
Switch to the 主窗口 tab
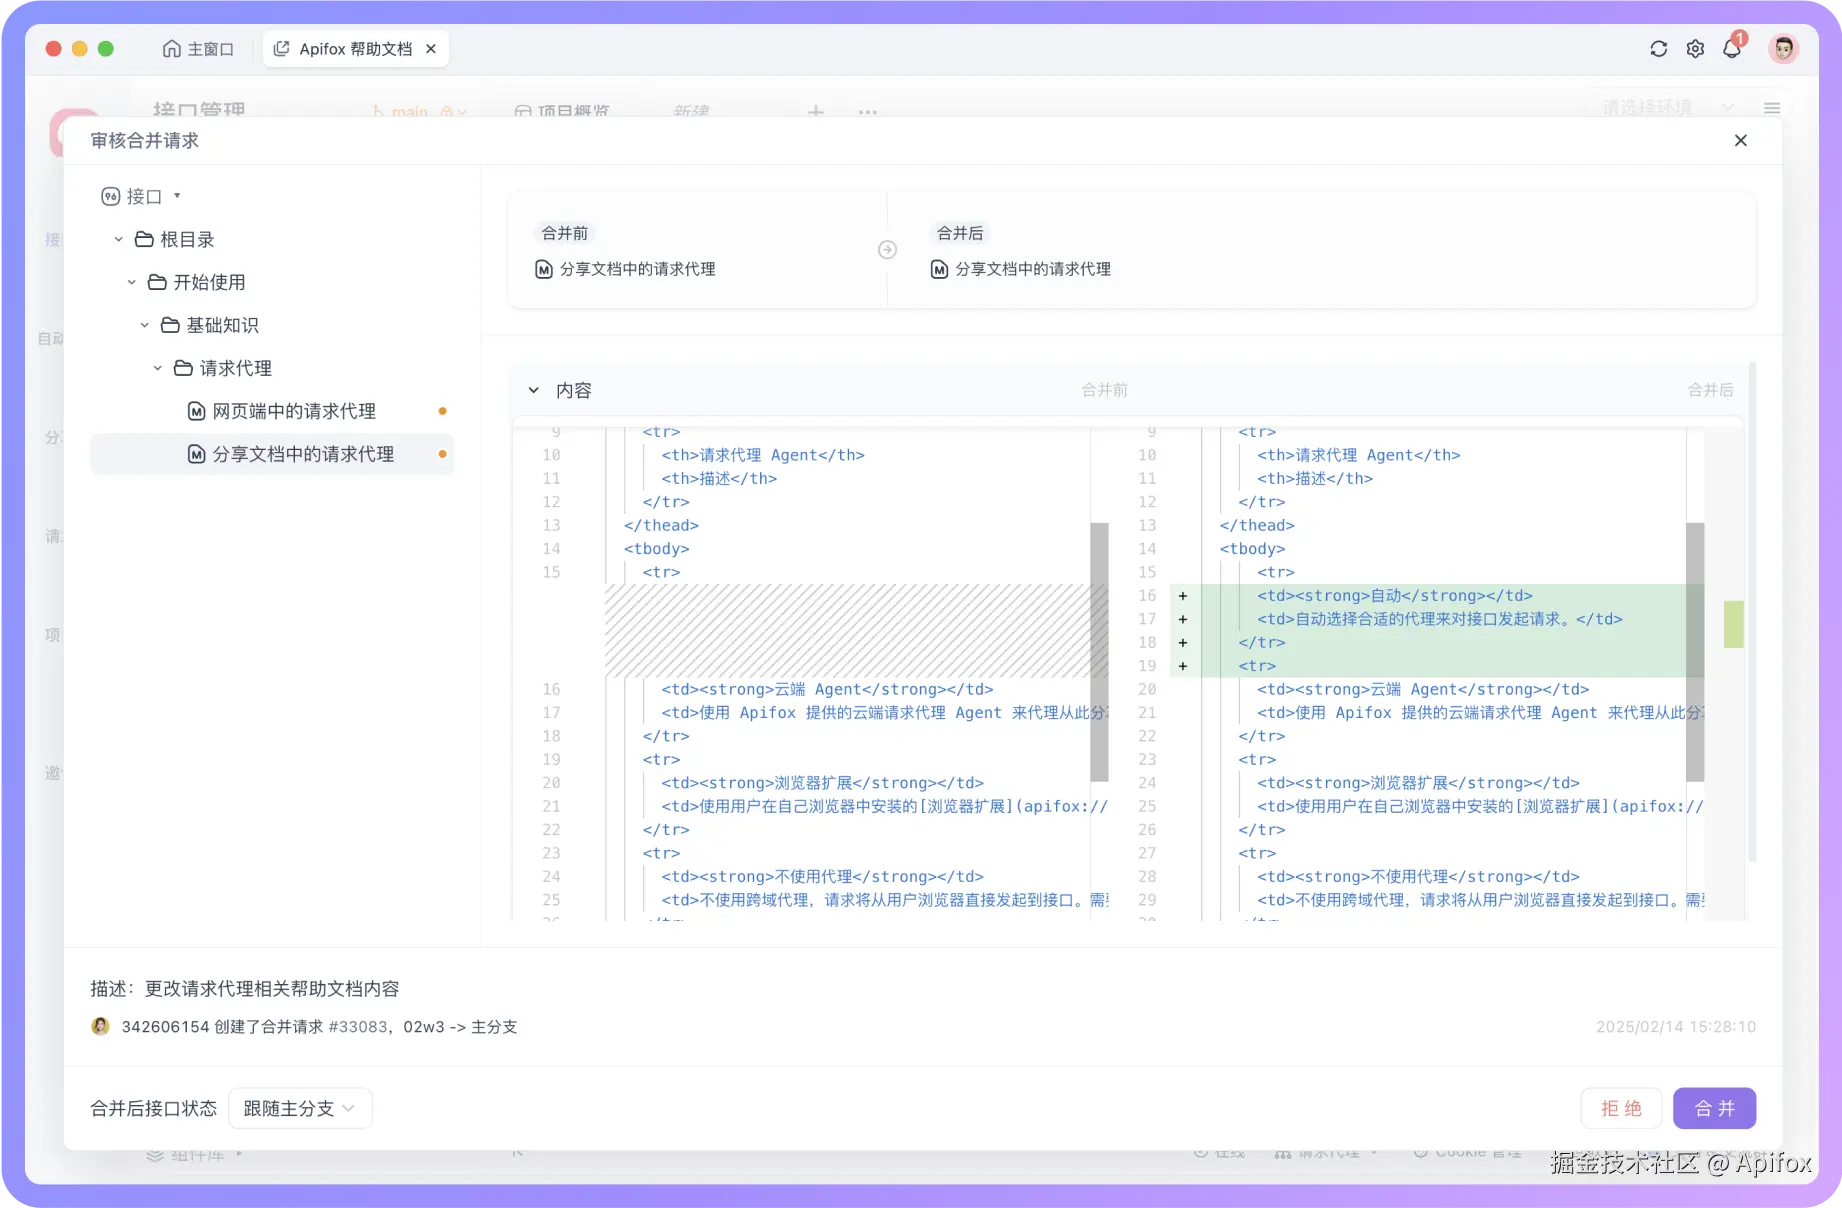click(206, 48)
